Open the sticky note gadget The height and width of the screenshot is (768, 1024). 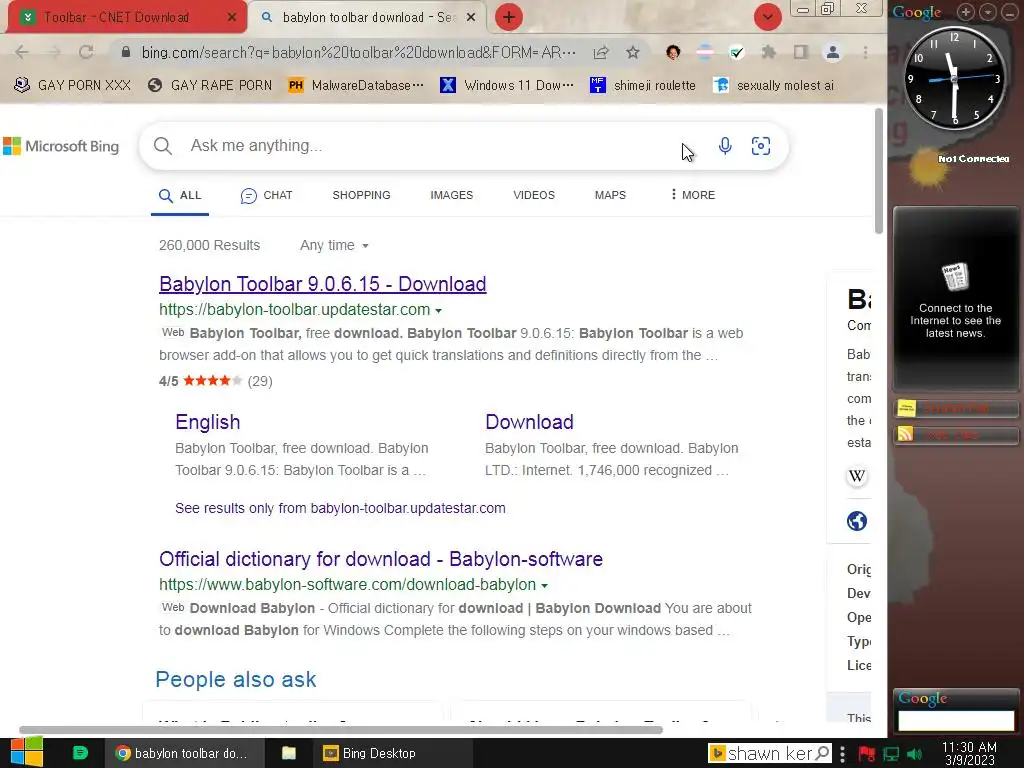pos(955,409)
